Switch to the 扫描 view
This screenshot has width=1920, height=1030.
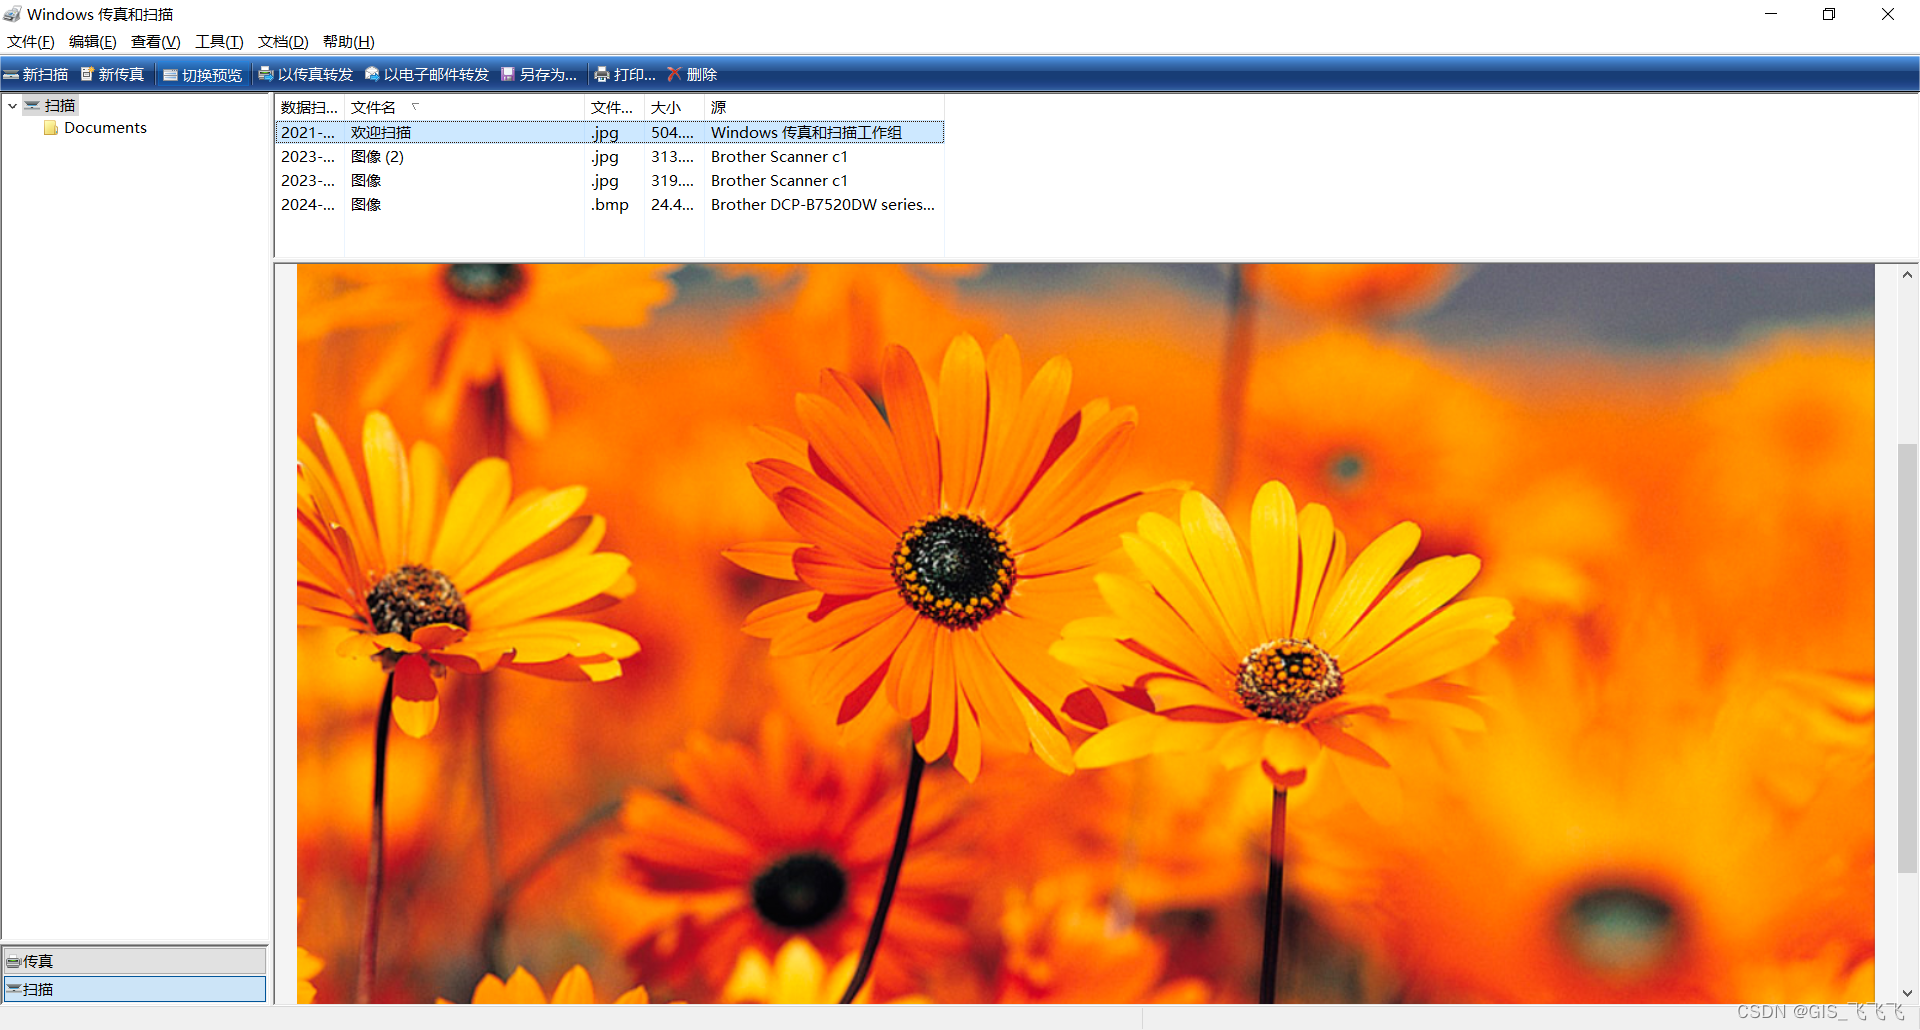pyautogui.click(x=135, y=989)
